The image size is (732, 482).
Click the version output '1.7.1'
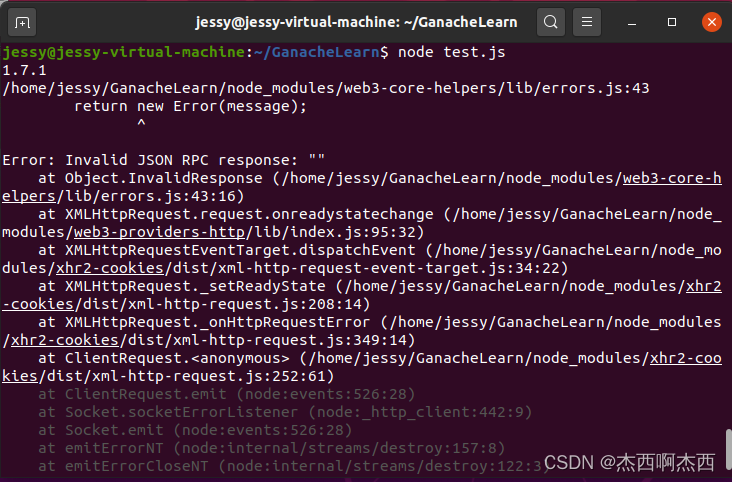[x=24, y=70]
